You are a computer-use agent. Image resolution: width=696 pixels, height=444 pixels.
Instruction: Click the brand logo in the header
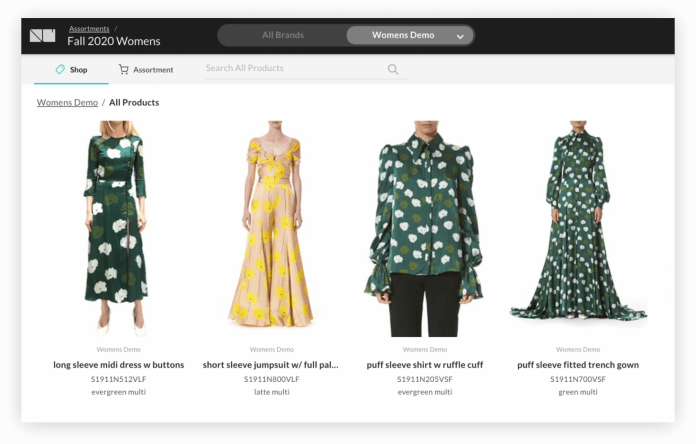click(42, 36)
